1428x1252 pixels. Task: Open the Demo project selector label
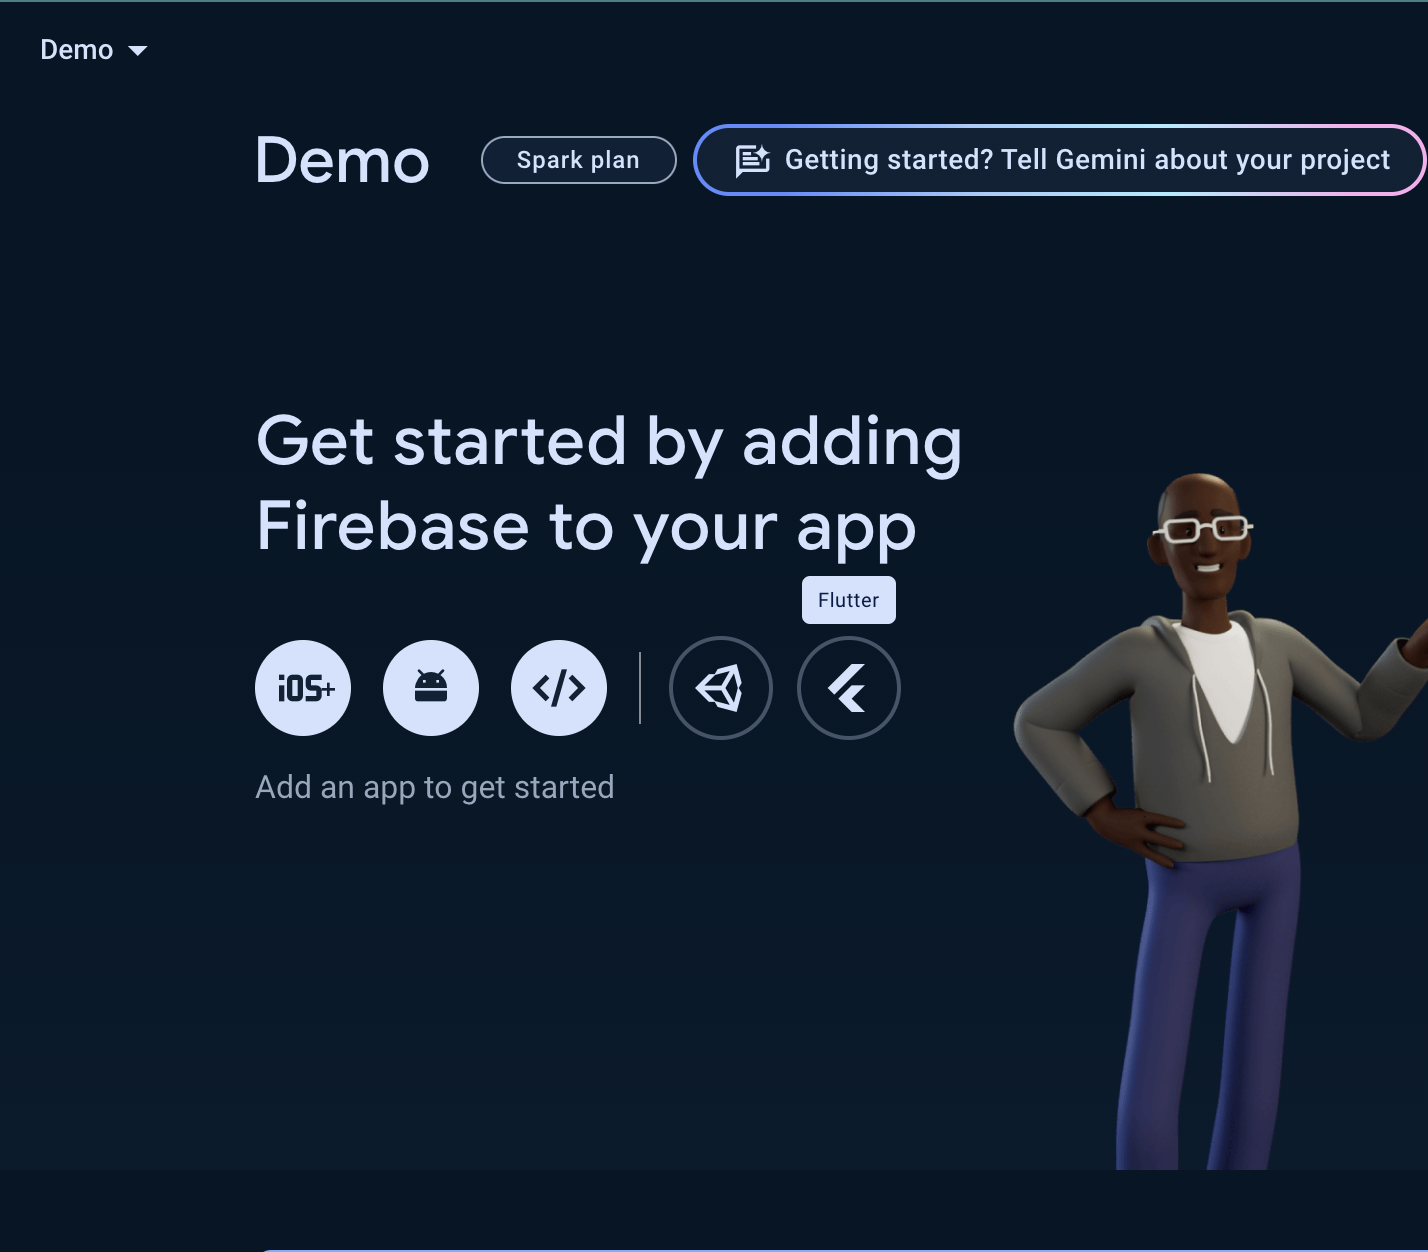77,50
